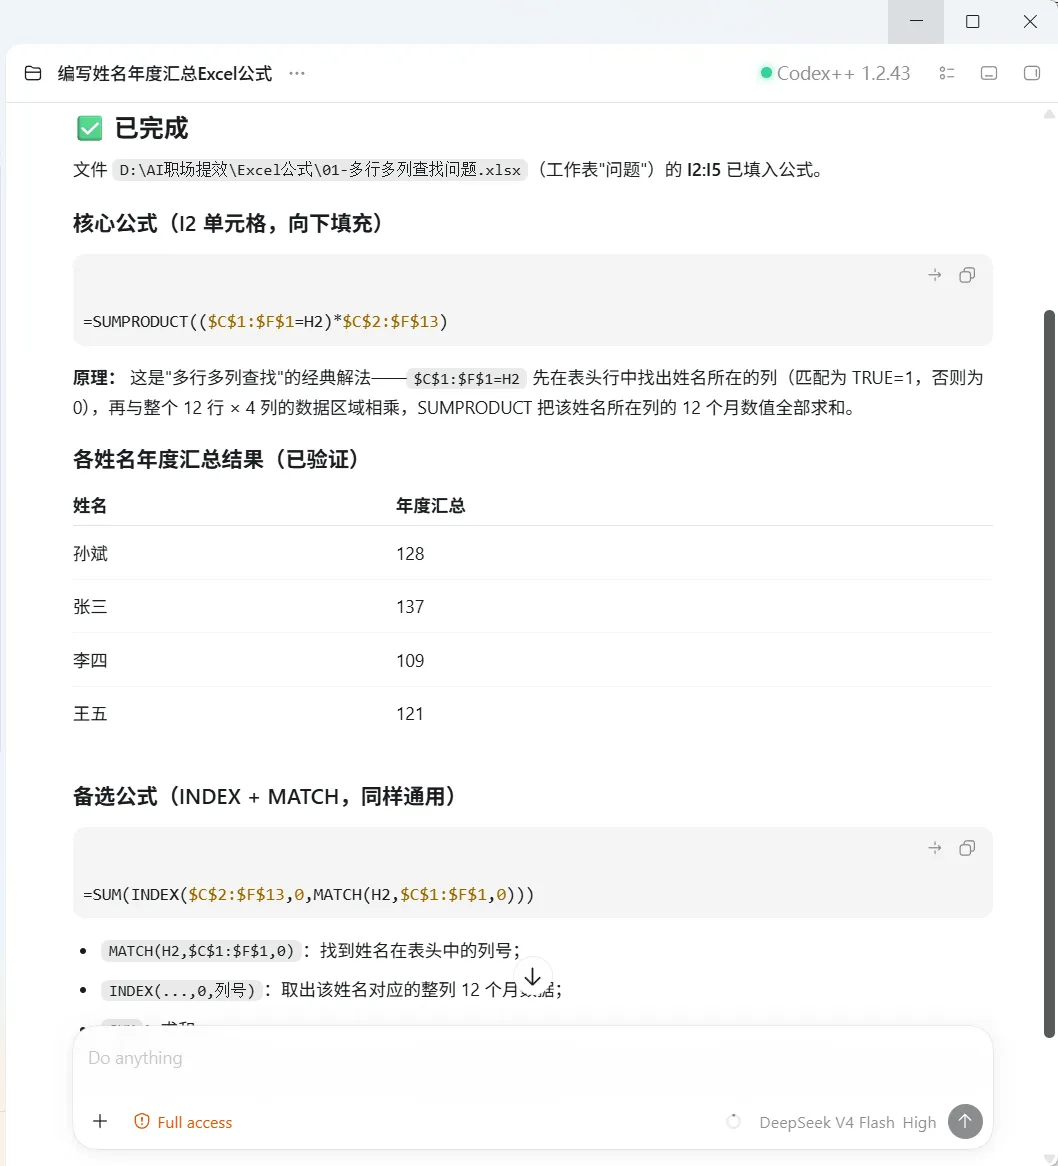
Task: Open the DeepSeek V4 Flash model selector
Action: click(847, 1122)
